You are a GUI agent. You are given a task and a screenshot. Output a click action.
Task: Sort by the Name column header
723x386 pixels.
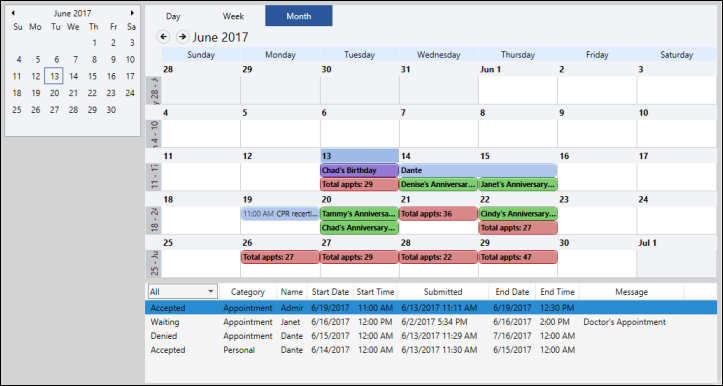pos(292,291)
